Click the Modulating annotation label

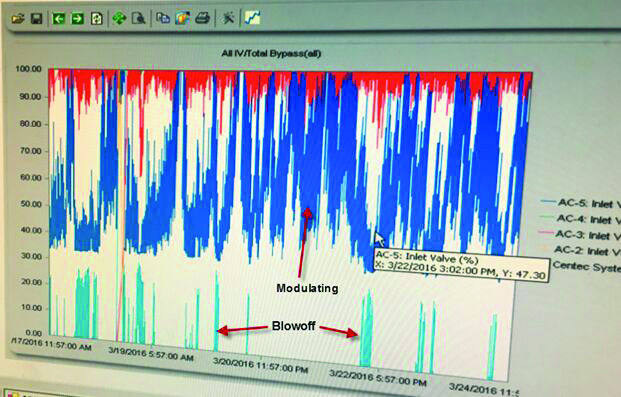click(307, 288)
